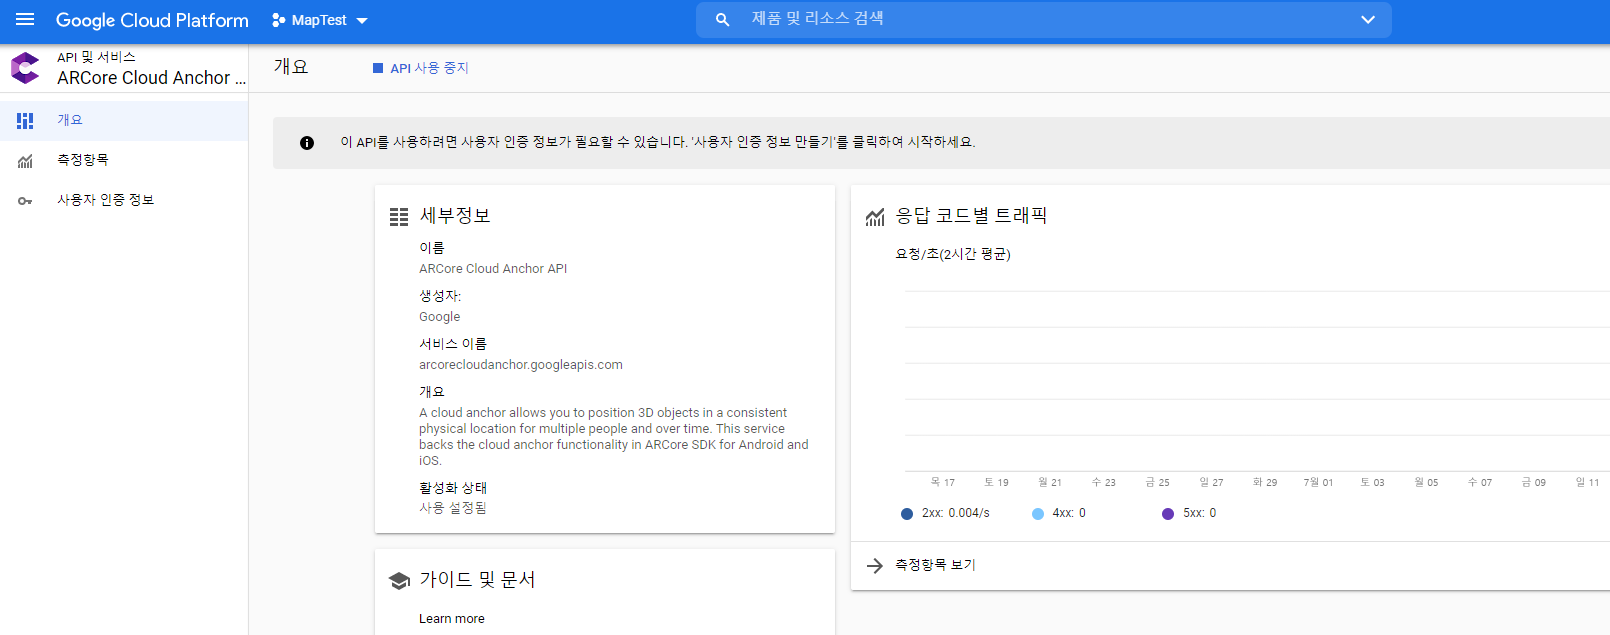Image resolution: width=1610 pixels, height=635 pixels.
Task: Click the cloud anchor description paragraph
Action: tap(614, 437)
